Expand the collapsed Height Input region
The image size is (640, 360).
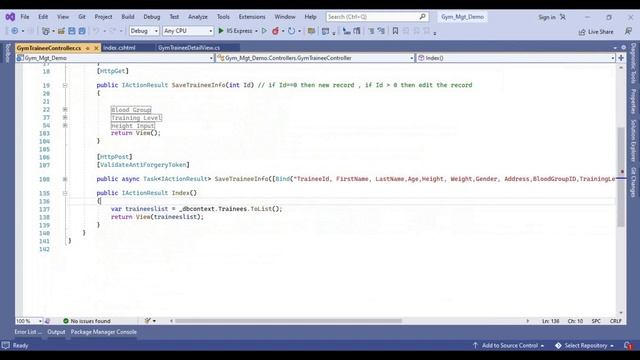[x=65, y=125]
